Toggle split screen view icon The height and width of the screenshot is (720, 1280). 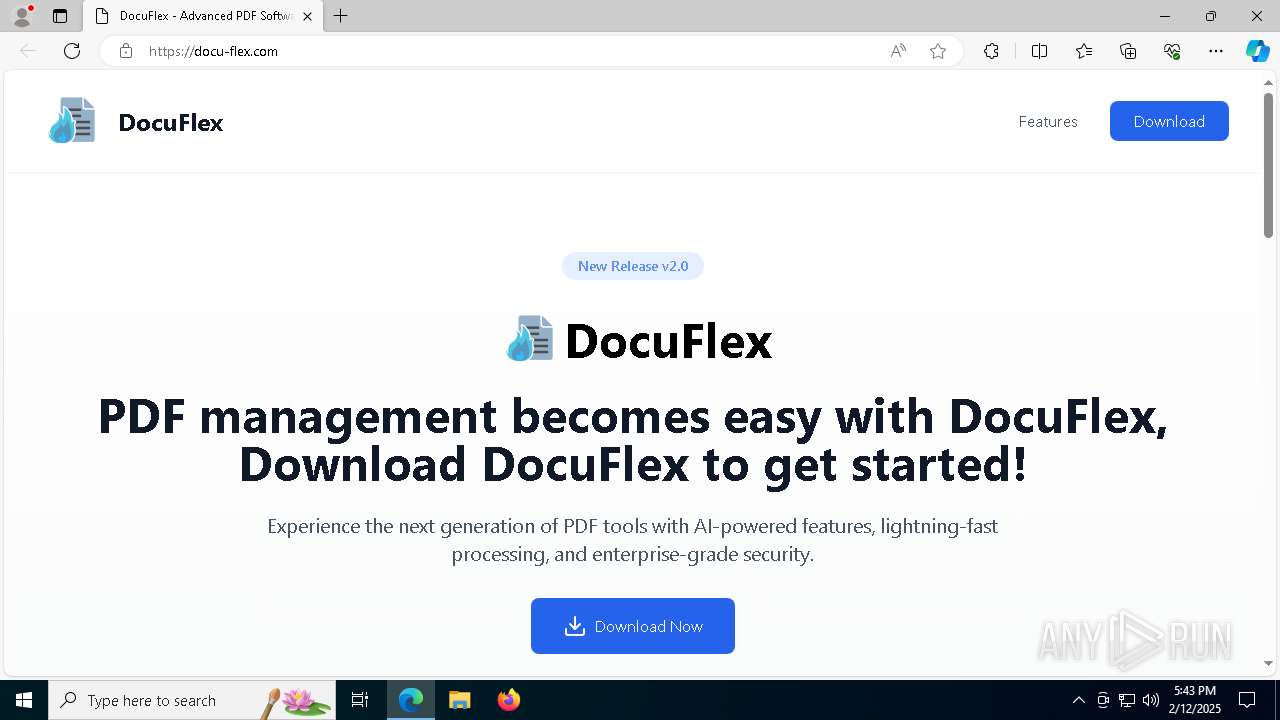click(1039, 51)
